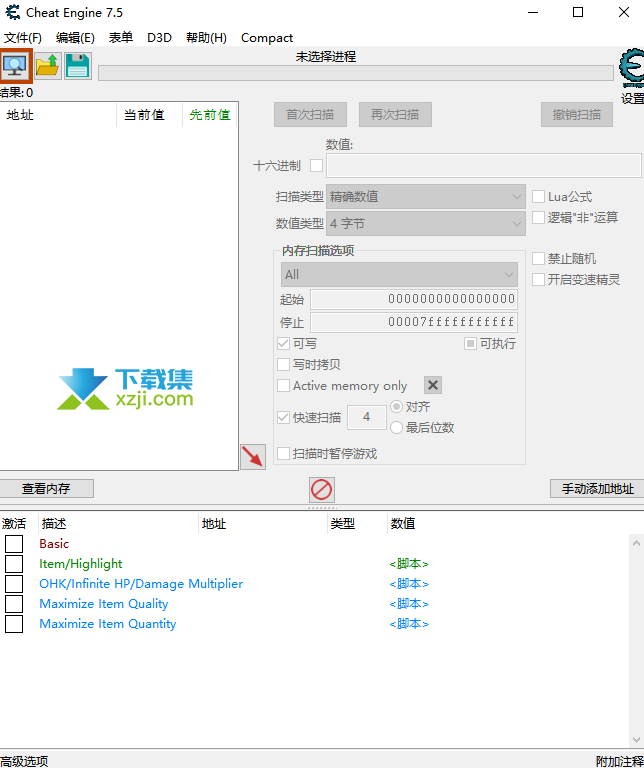
Task: Click Cheat Engine title bar icon
Action: 12,12
